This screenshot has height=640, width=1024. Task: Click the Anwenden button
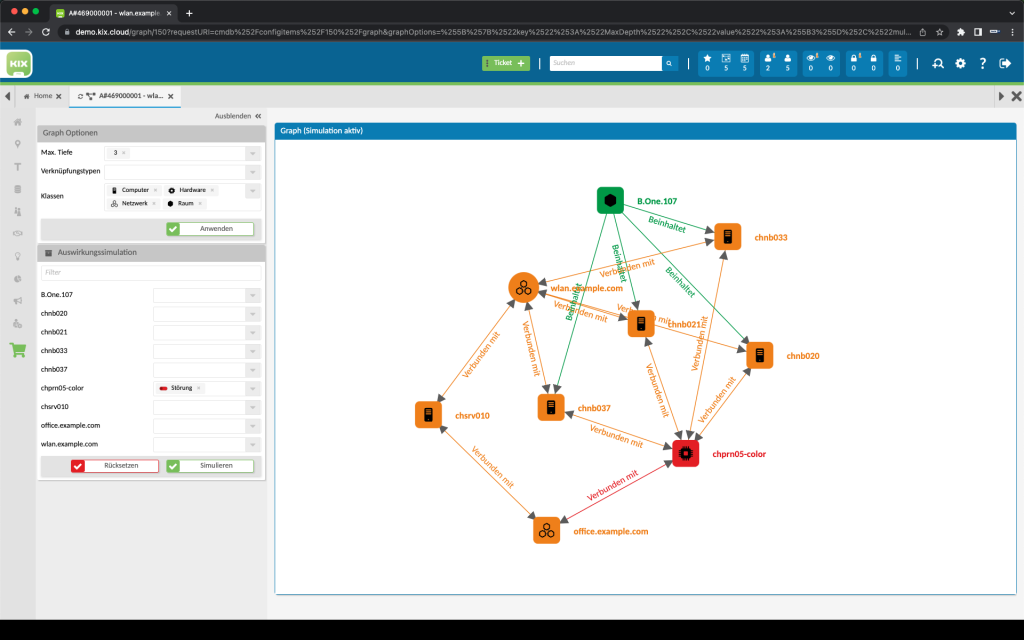tap(210, 228)
